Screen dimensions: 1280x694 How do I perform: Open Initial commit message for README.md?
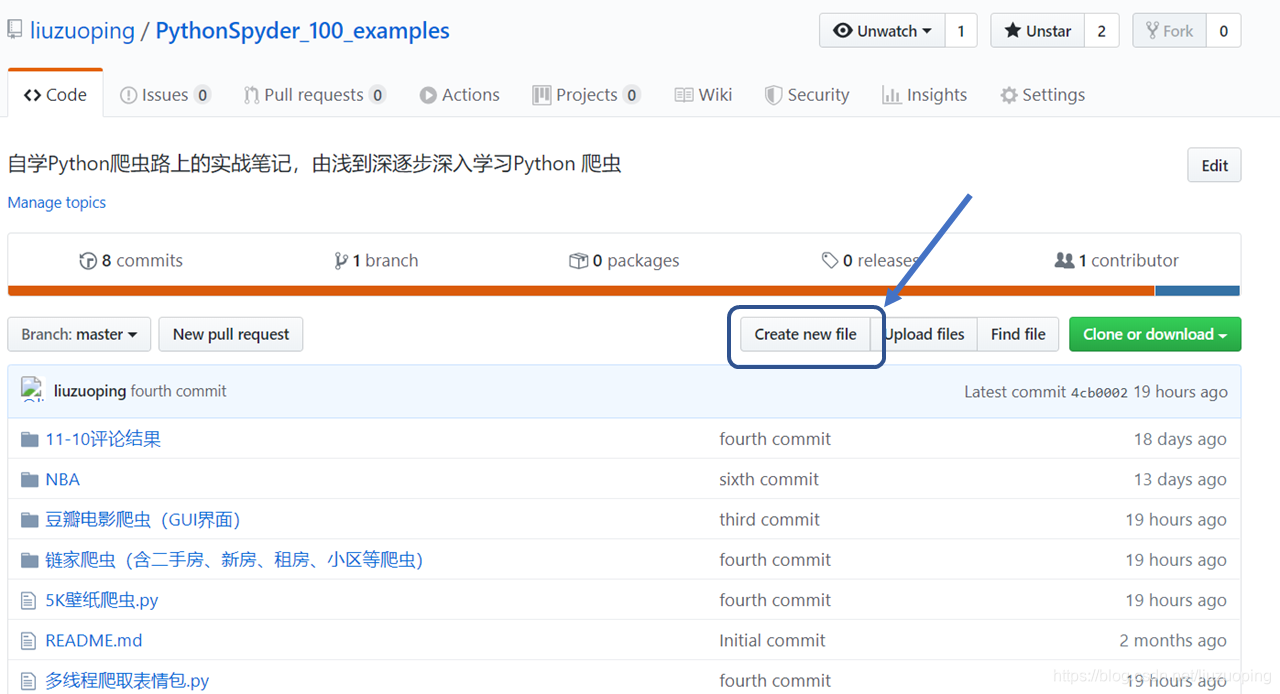pyautogui.click(x=772, y=641)
